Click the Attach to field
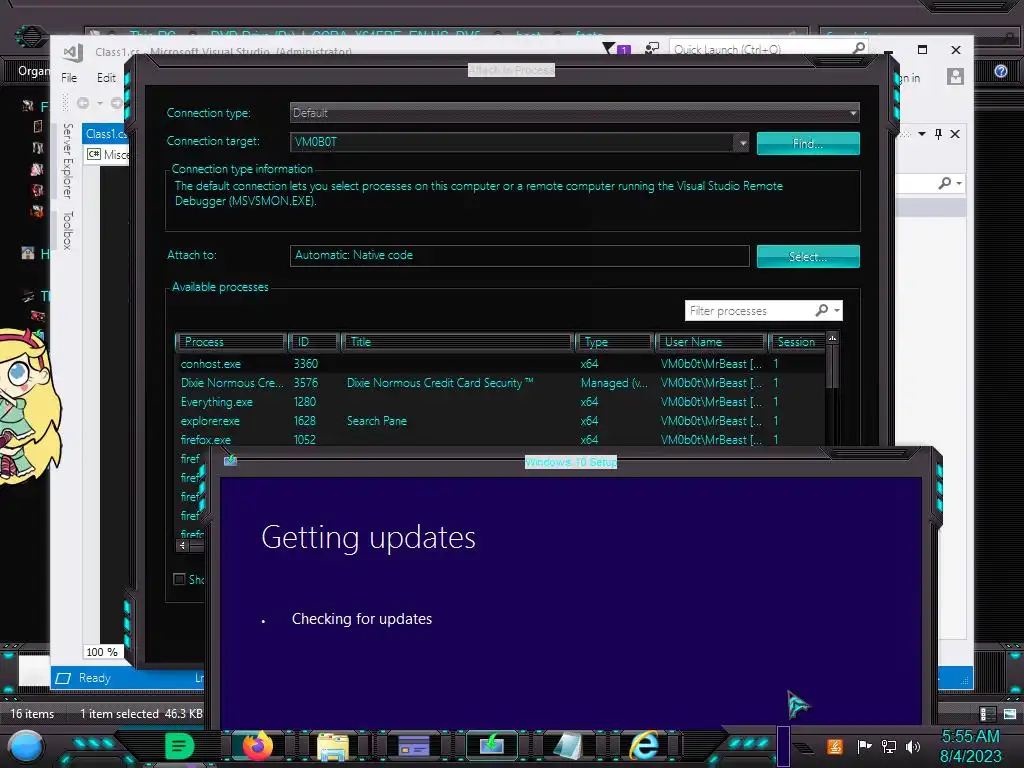This screenshot has height=768, width=1024. pos(520,255)
